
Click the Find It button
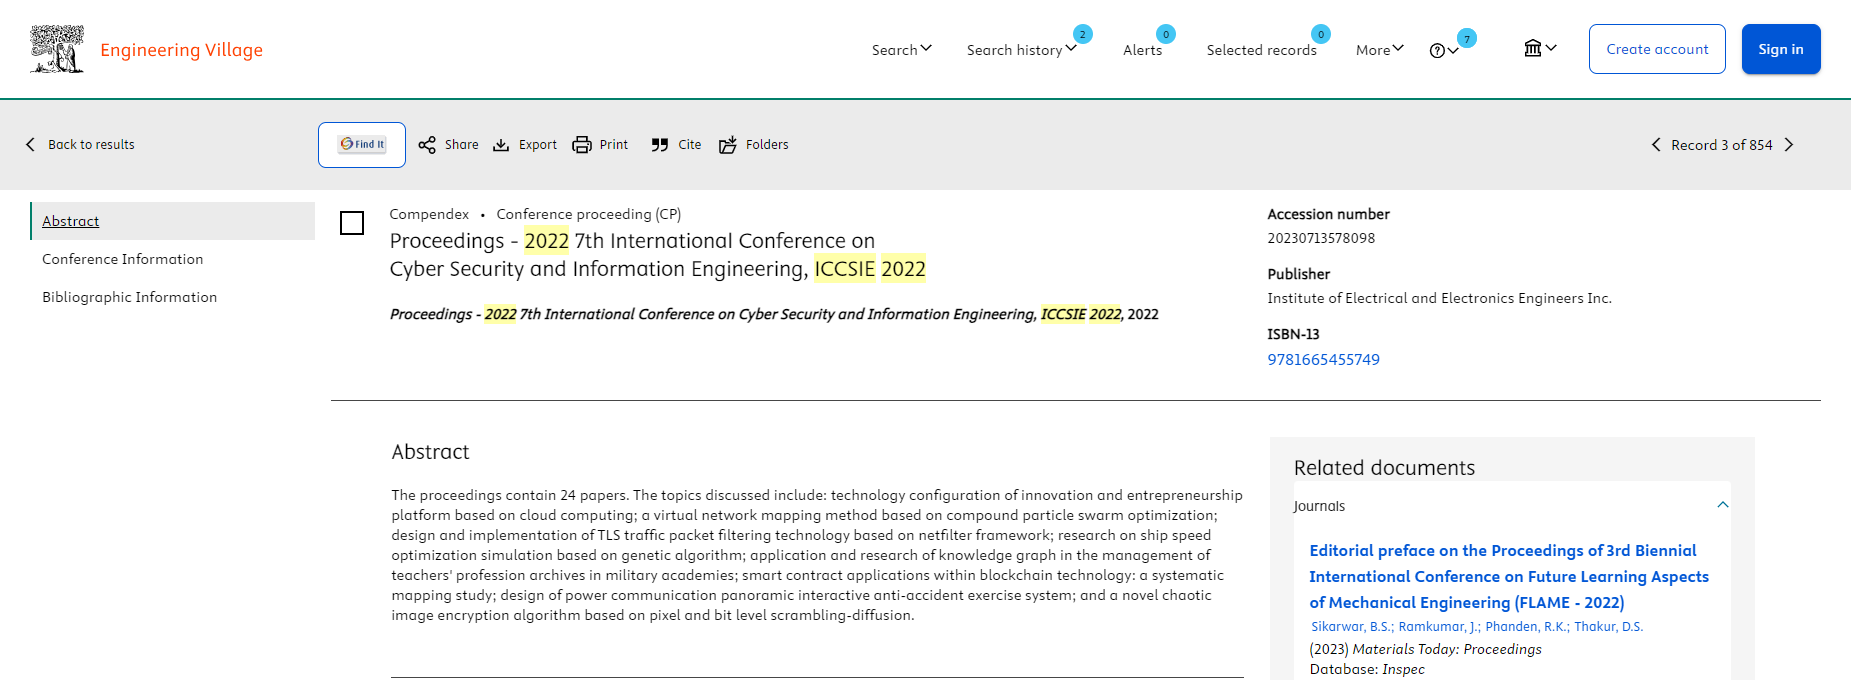click(x=362, y=145)
